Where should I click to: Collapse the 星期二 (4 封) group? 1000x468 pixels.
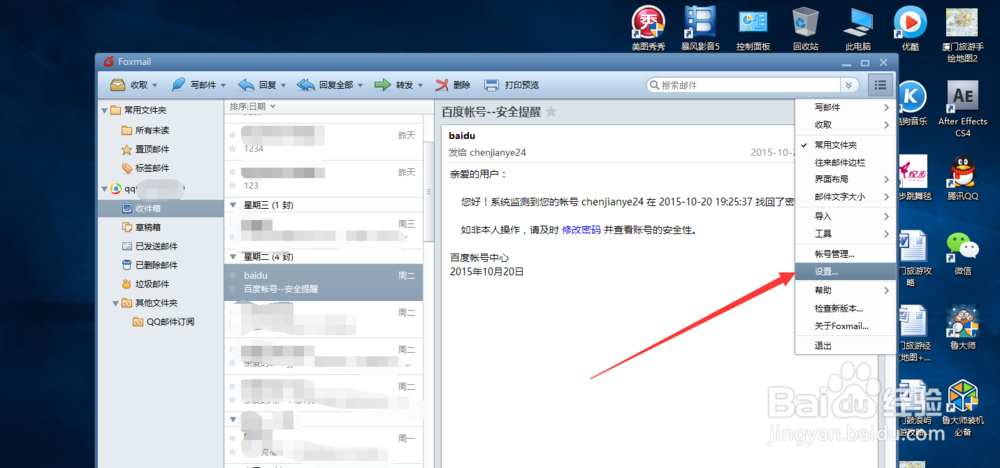233,258
